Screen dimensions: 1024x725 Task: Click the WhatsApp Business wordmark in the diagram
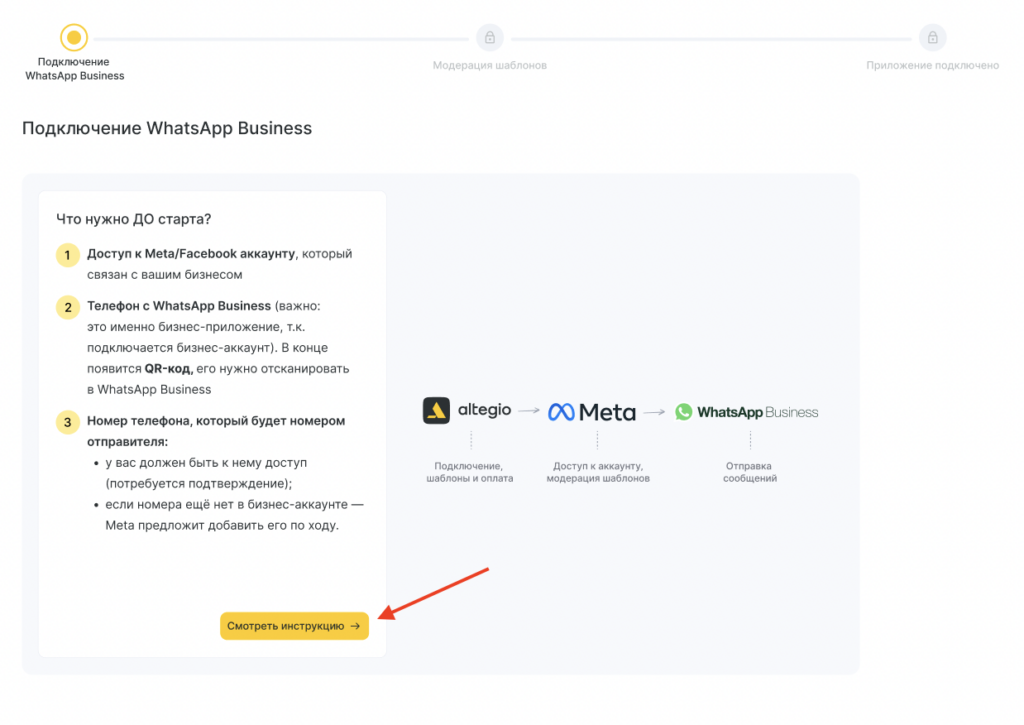point(757,412)
